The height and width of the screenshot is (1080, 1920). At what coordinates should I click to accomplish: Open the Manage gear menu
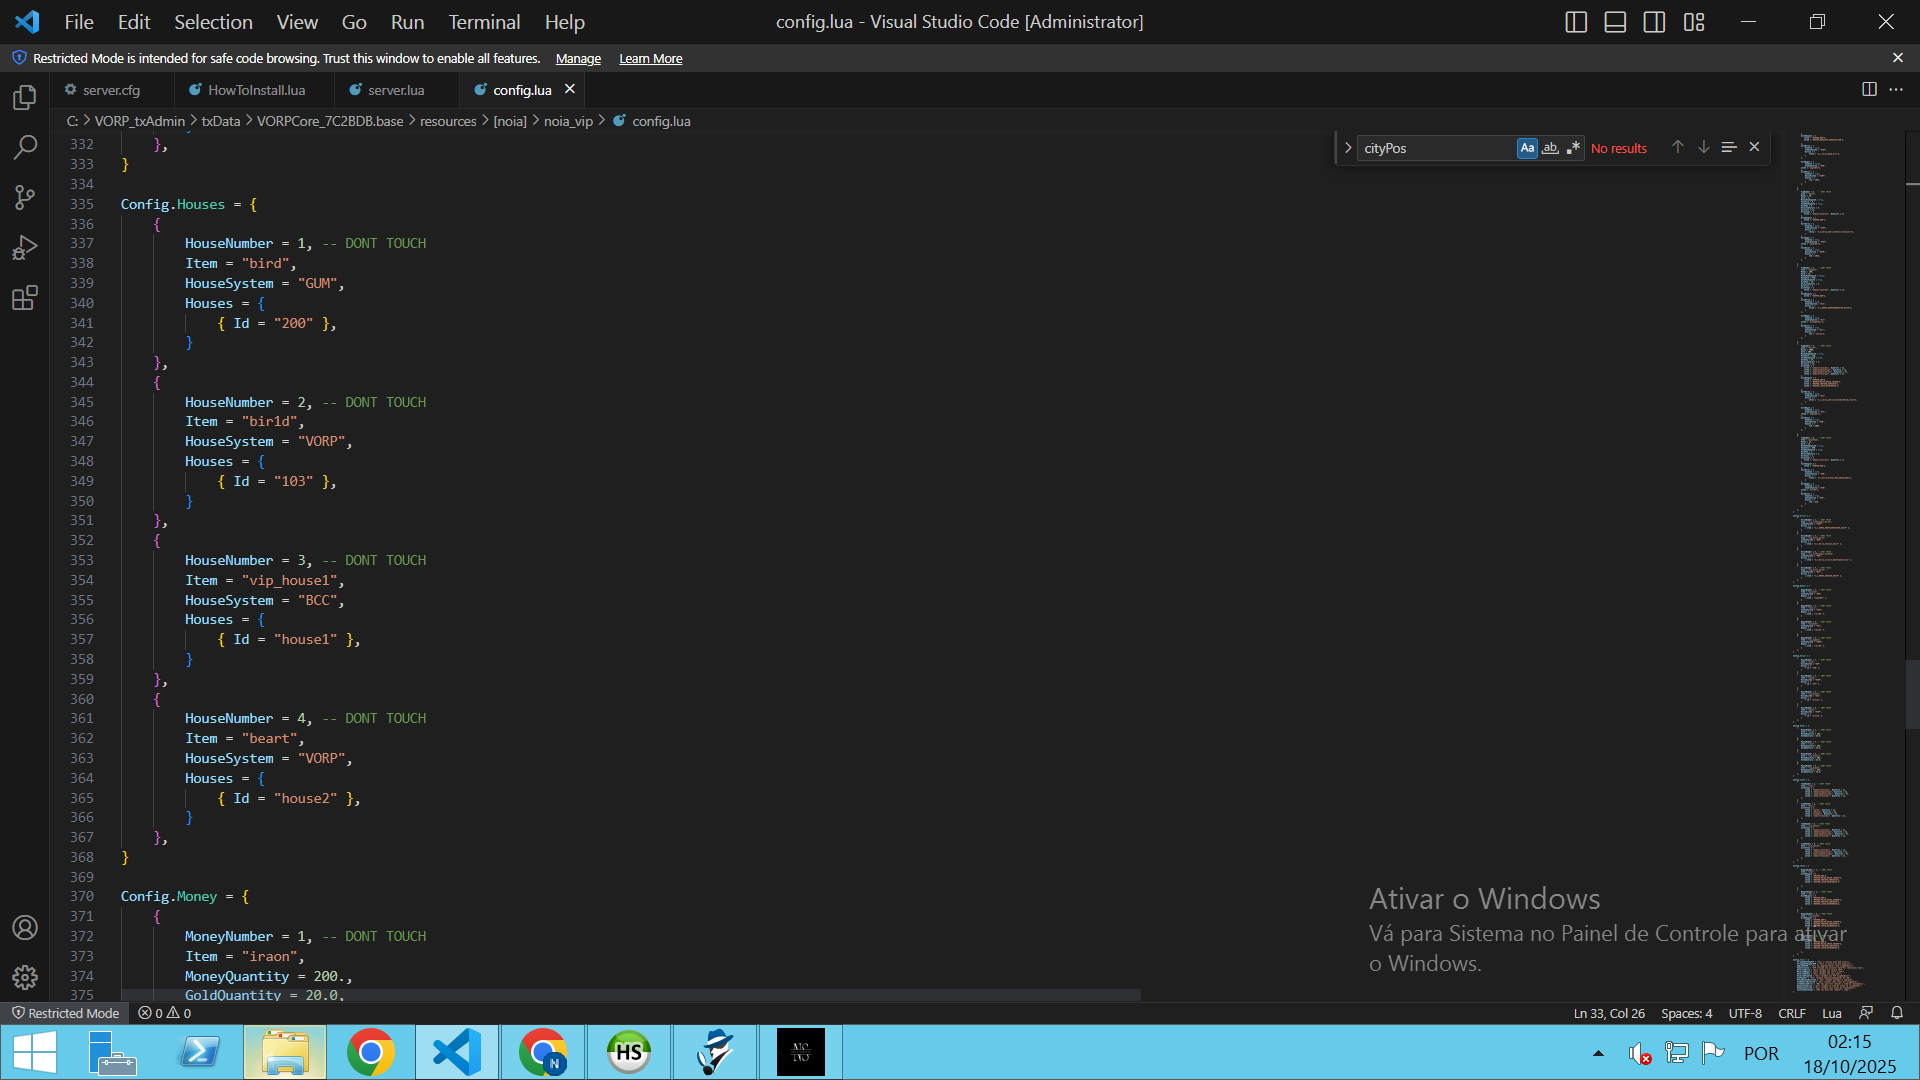click(25, 977)
